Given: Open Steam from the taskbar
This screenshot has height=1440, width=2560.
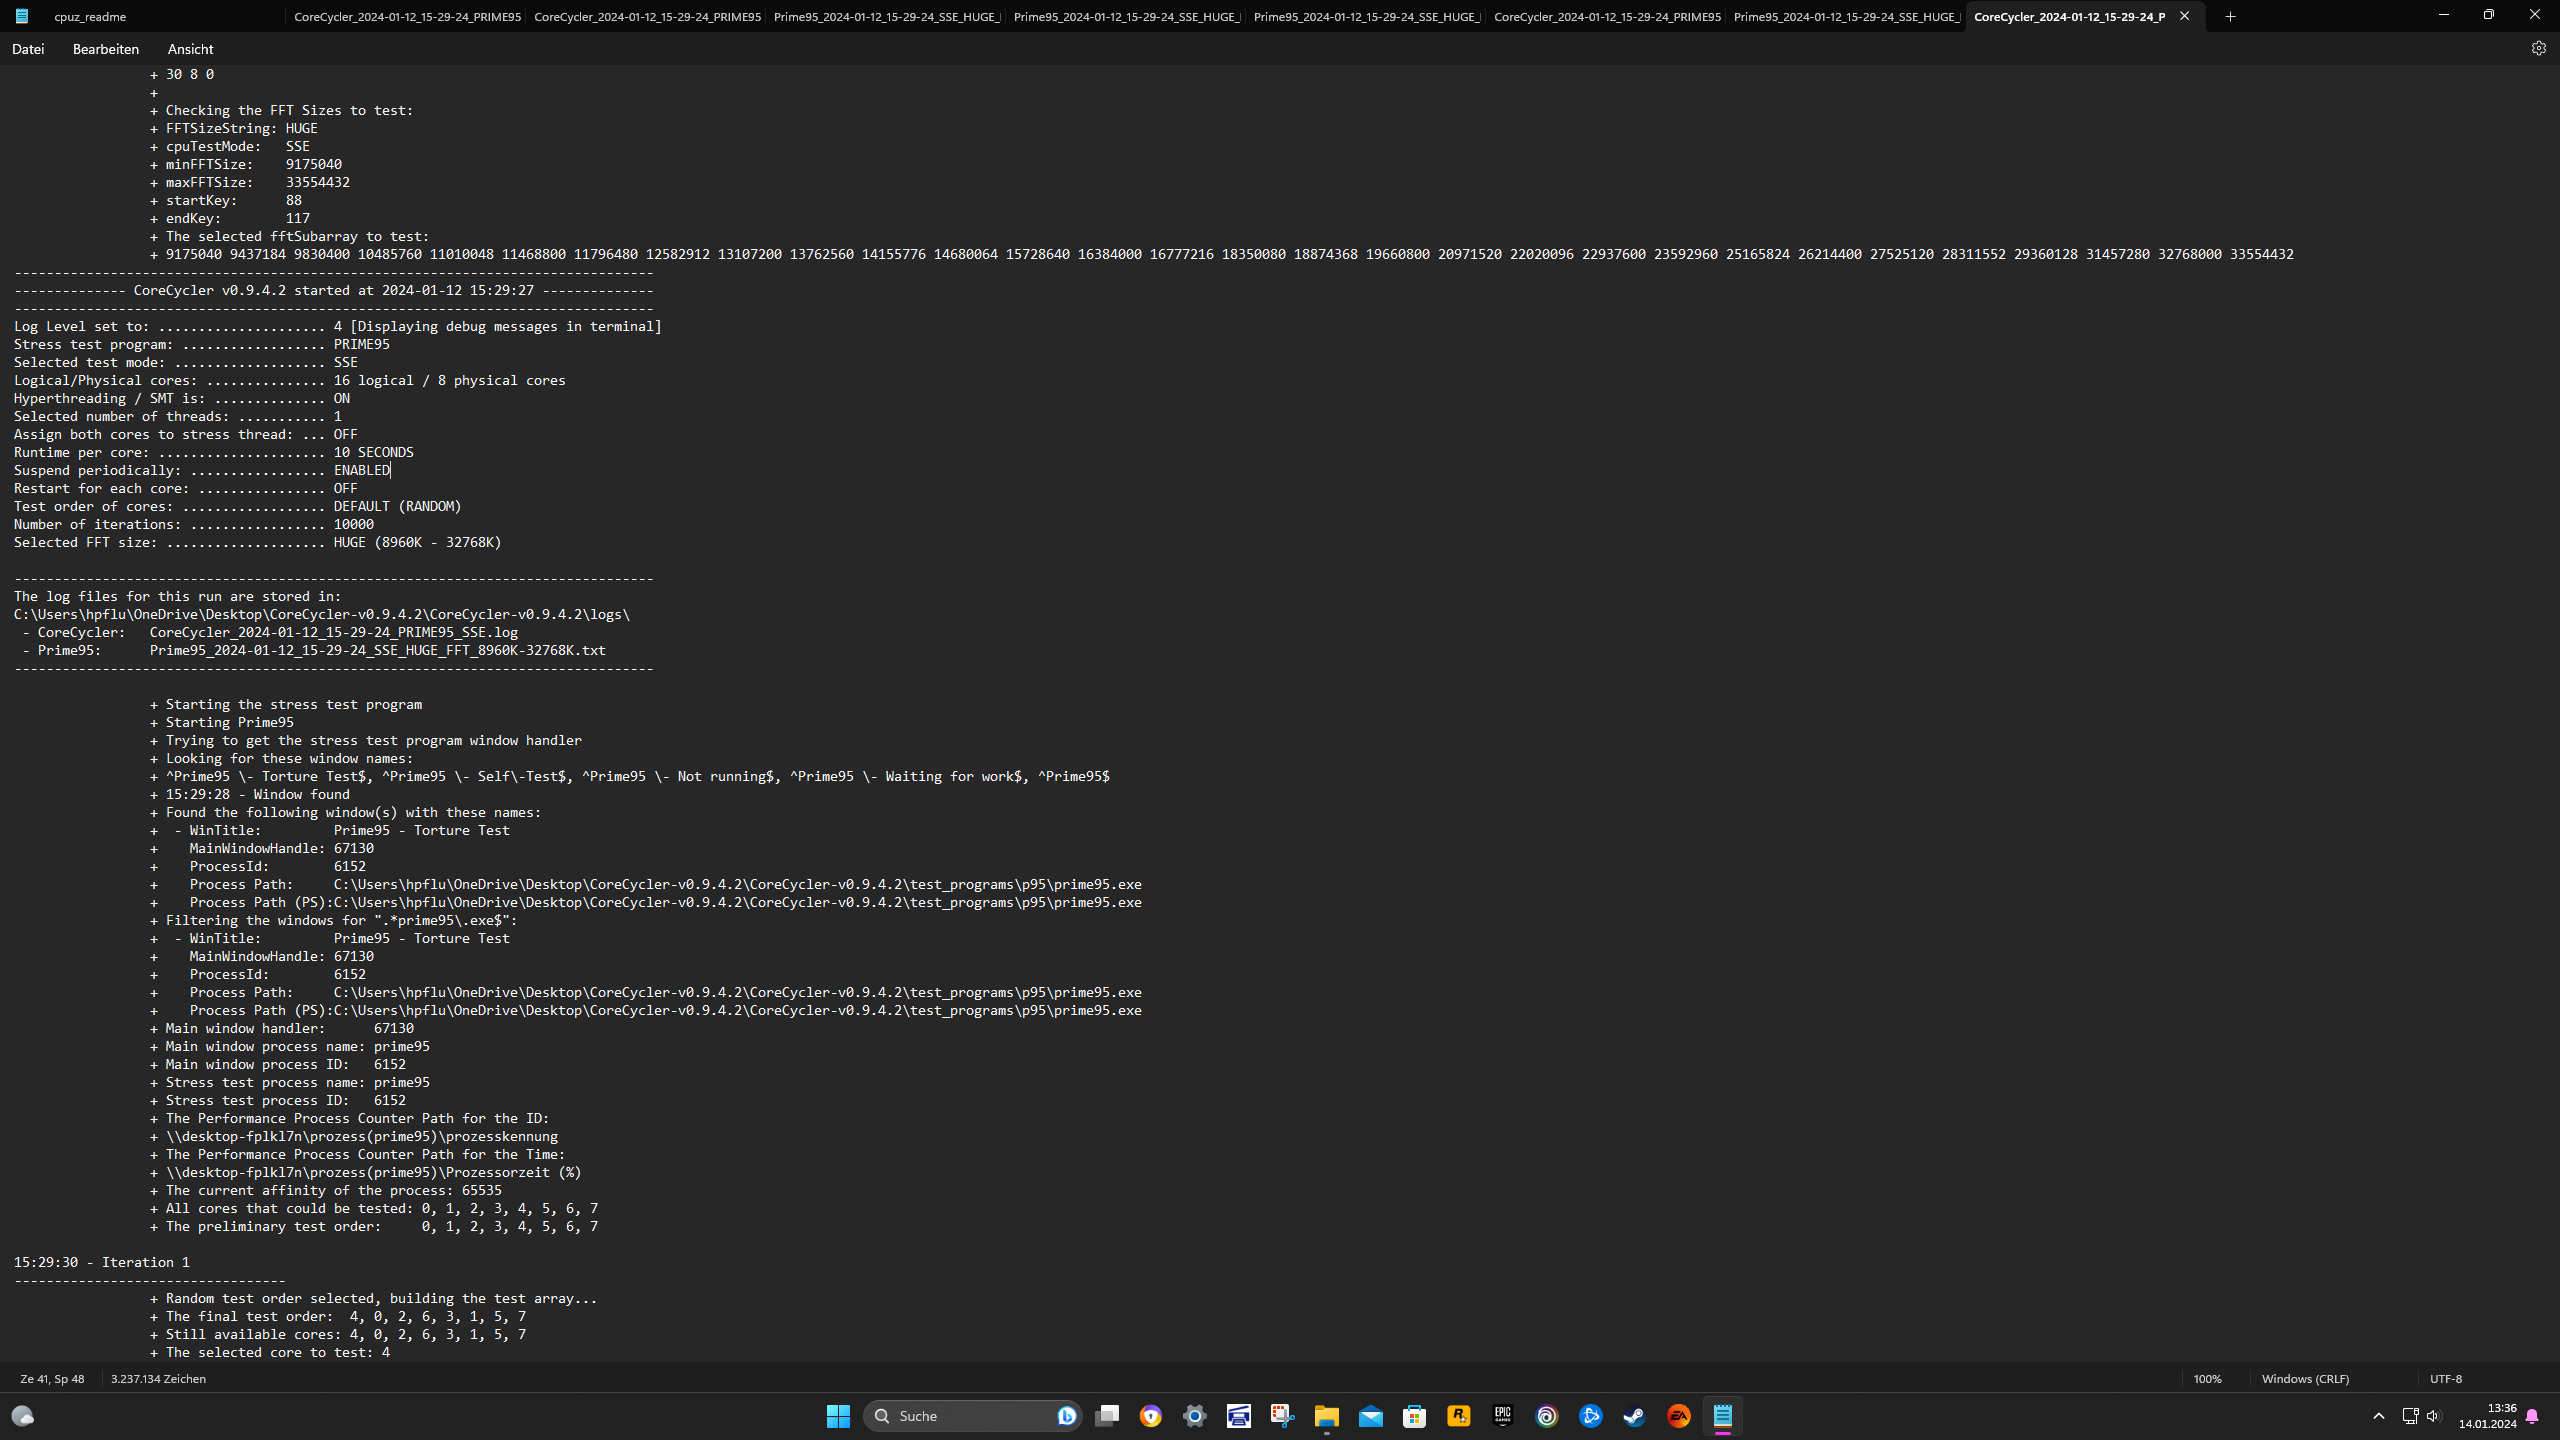Looking at the screenshot, I should point(1634,1416).
